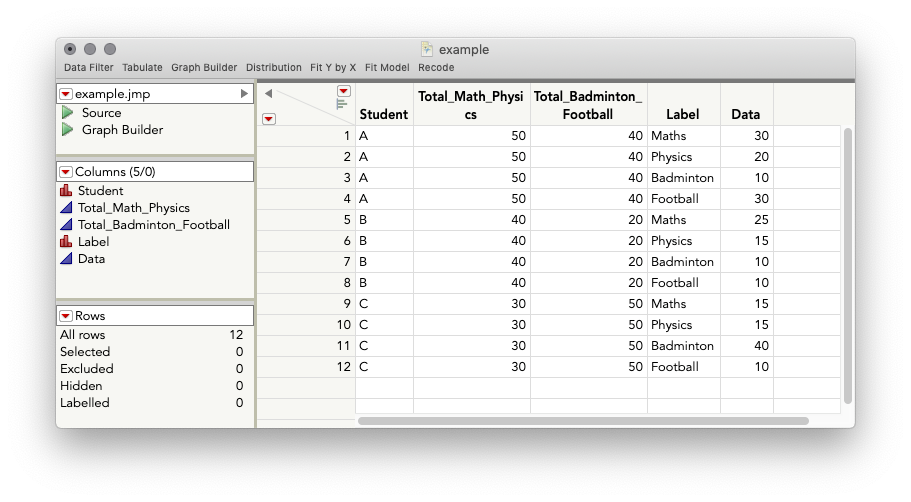Click the document icon beside the window title
This screenshot has width=911, height=502.
pyautogui.click(x=427, y=49)
